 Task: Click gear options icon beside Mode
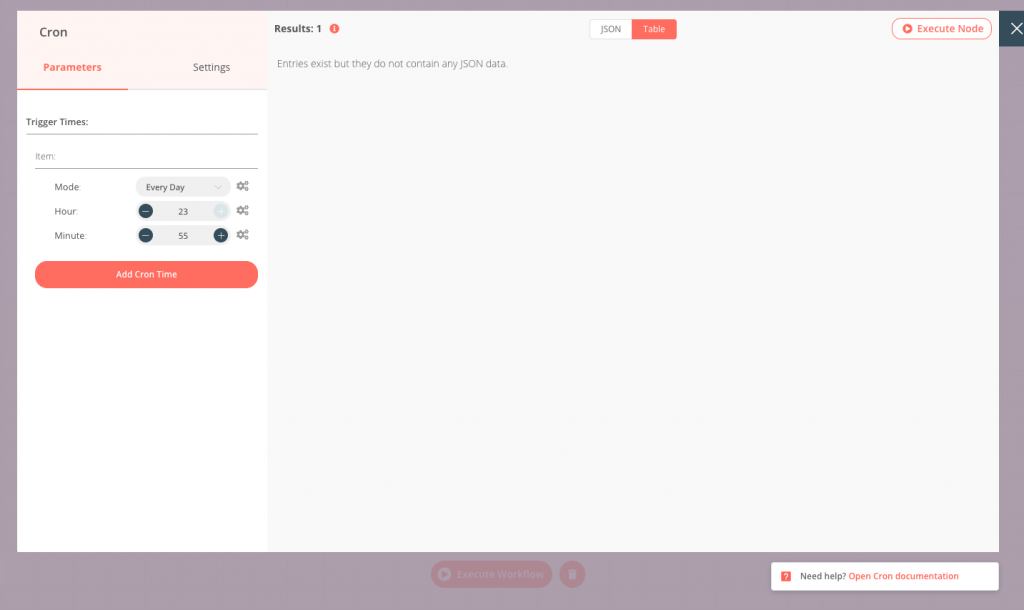[x=242, y=187]
